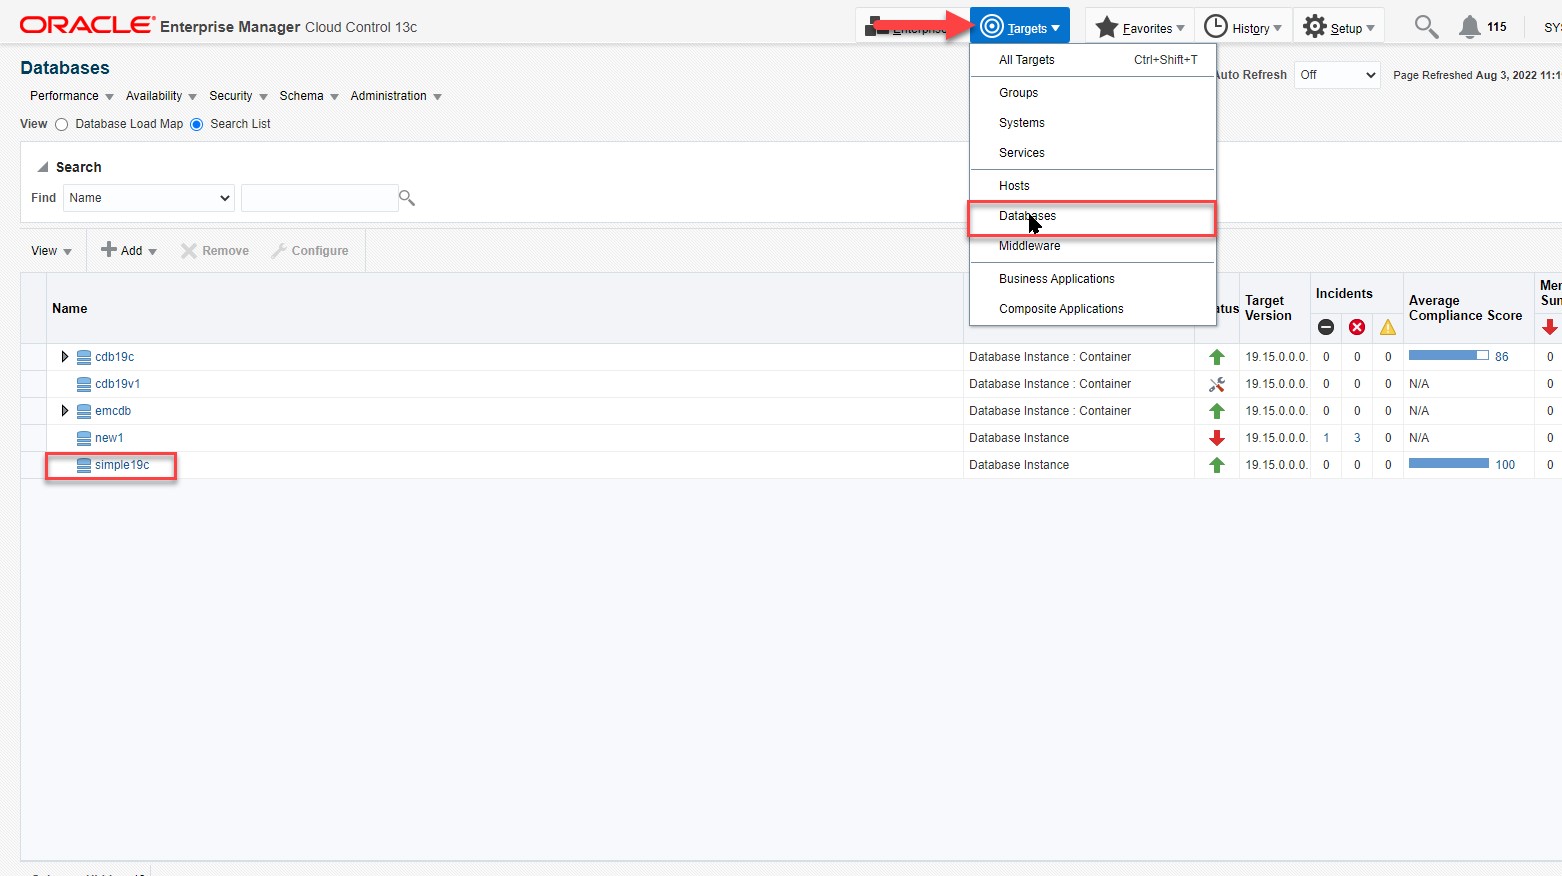This screenshot has height=876, width=1562.
Task: Select the Search List radio button
Action: pyautogui.click(x=196, y=125)
